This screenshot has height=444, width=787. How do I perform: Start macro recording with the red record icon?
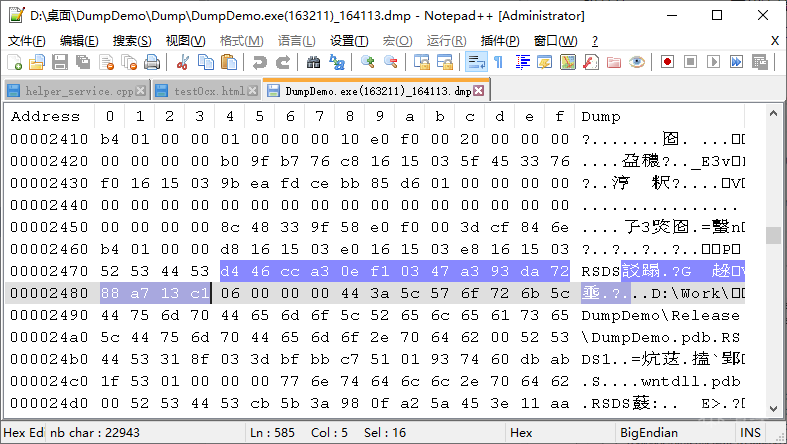pos(667,62)
